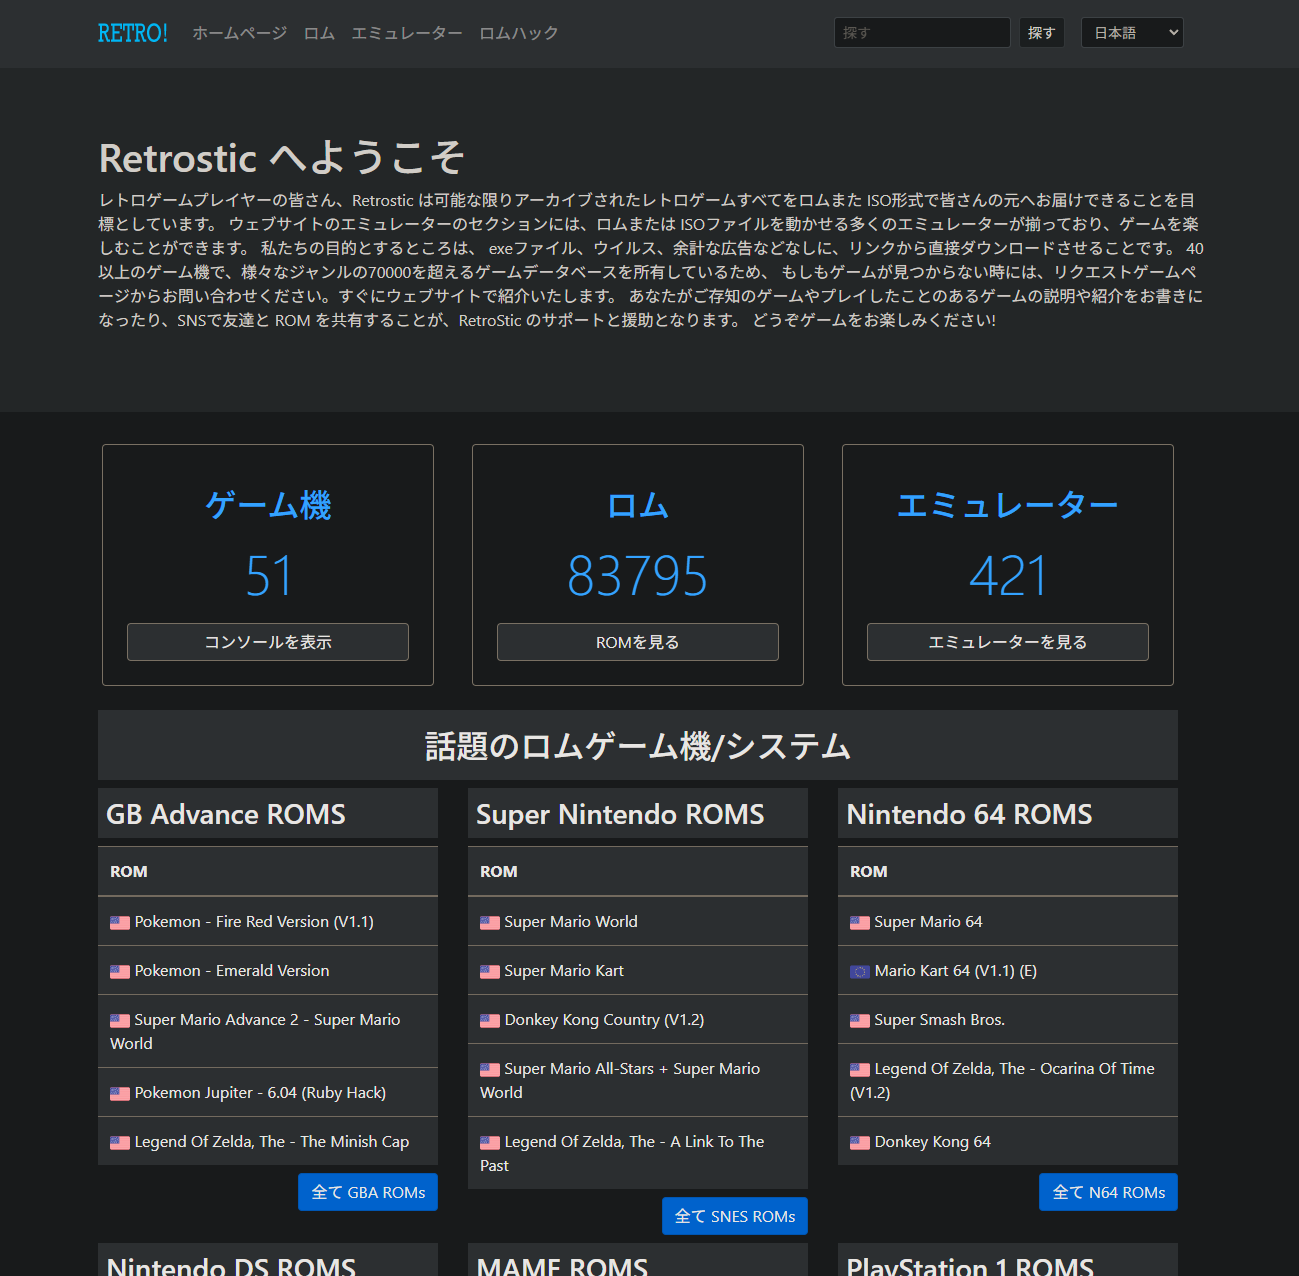Click the US flag beside Super Mario 64
Image resolution: width=1299 pixels, height=1276 pixels.
tap(860, 923)
